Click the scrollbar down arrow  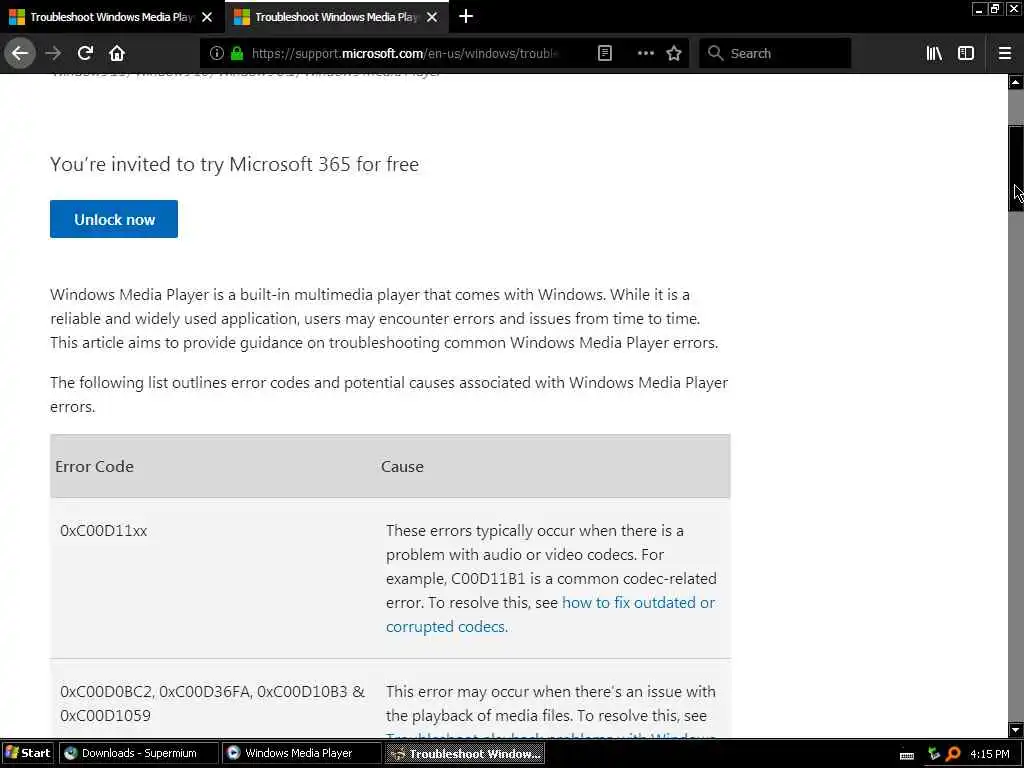[x=1016, y=729]
